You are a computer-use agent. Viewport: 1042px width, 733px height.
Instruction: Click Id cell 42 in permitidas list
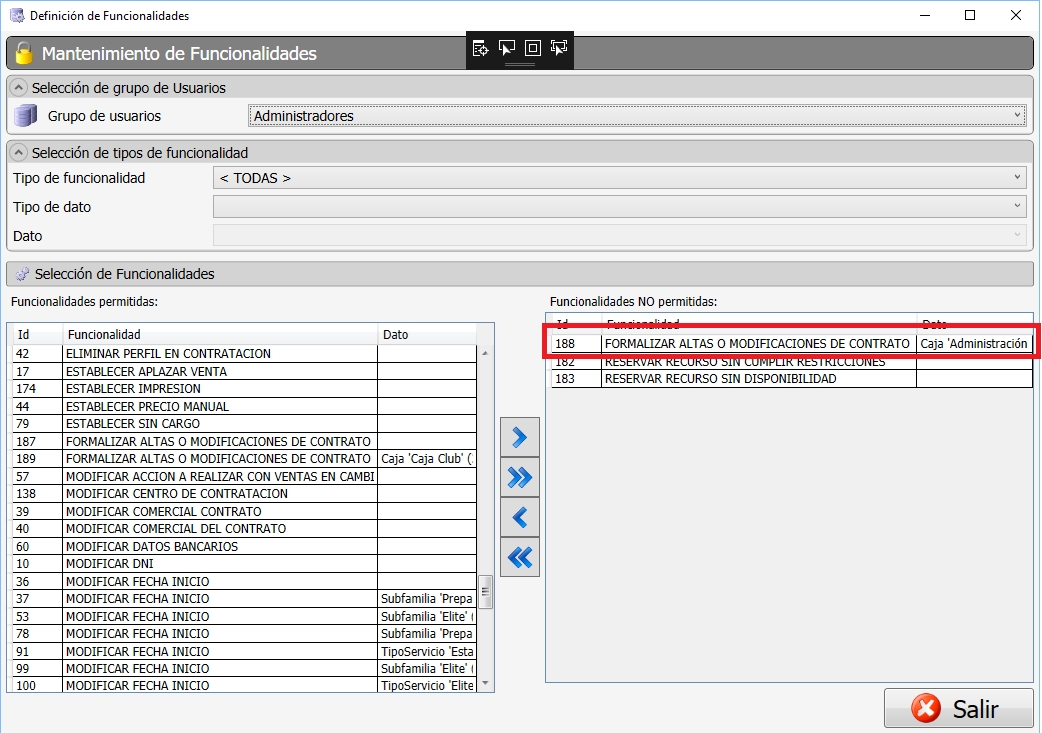(37, 354)
